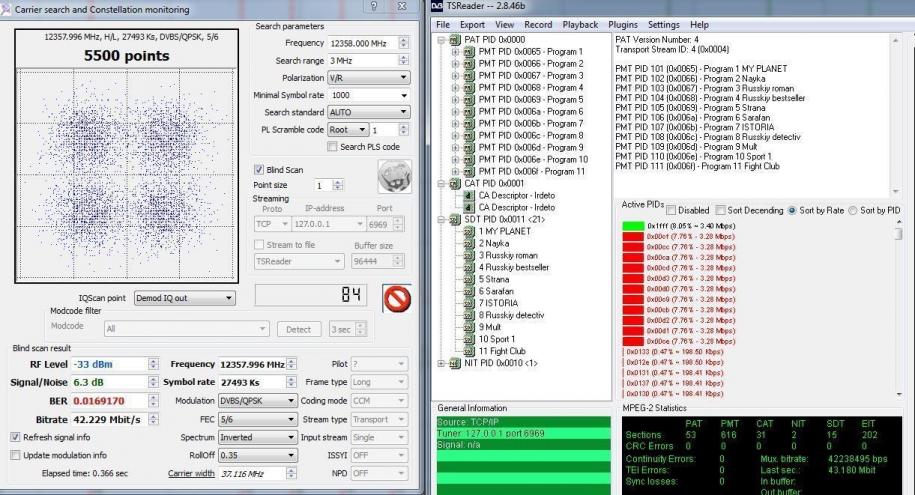This screenshot has height=495, width=915.
Task: Open Minimal Symbol rate dropdown
Action: [x=368, y=95]
